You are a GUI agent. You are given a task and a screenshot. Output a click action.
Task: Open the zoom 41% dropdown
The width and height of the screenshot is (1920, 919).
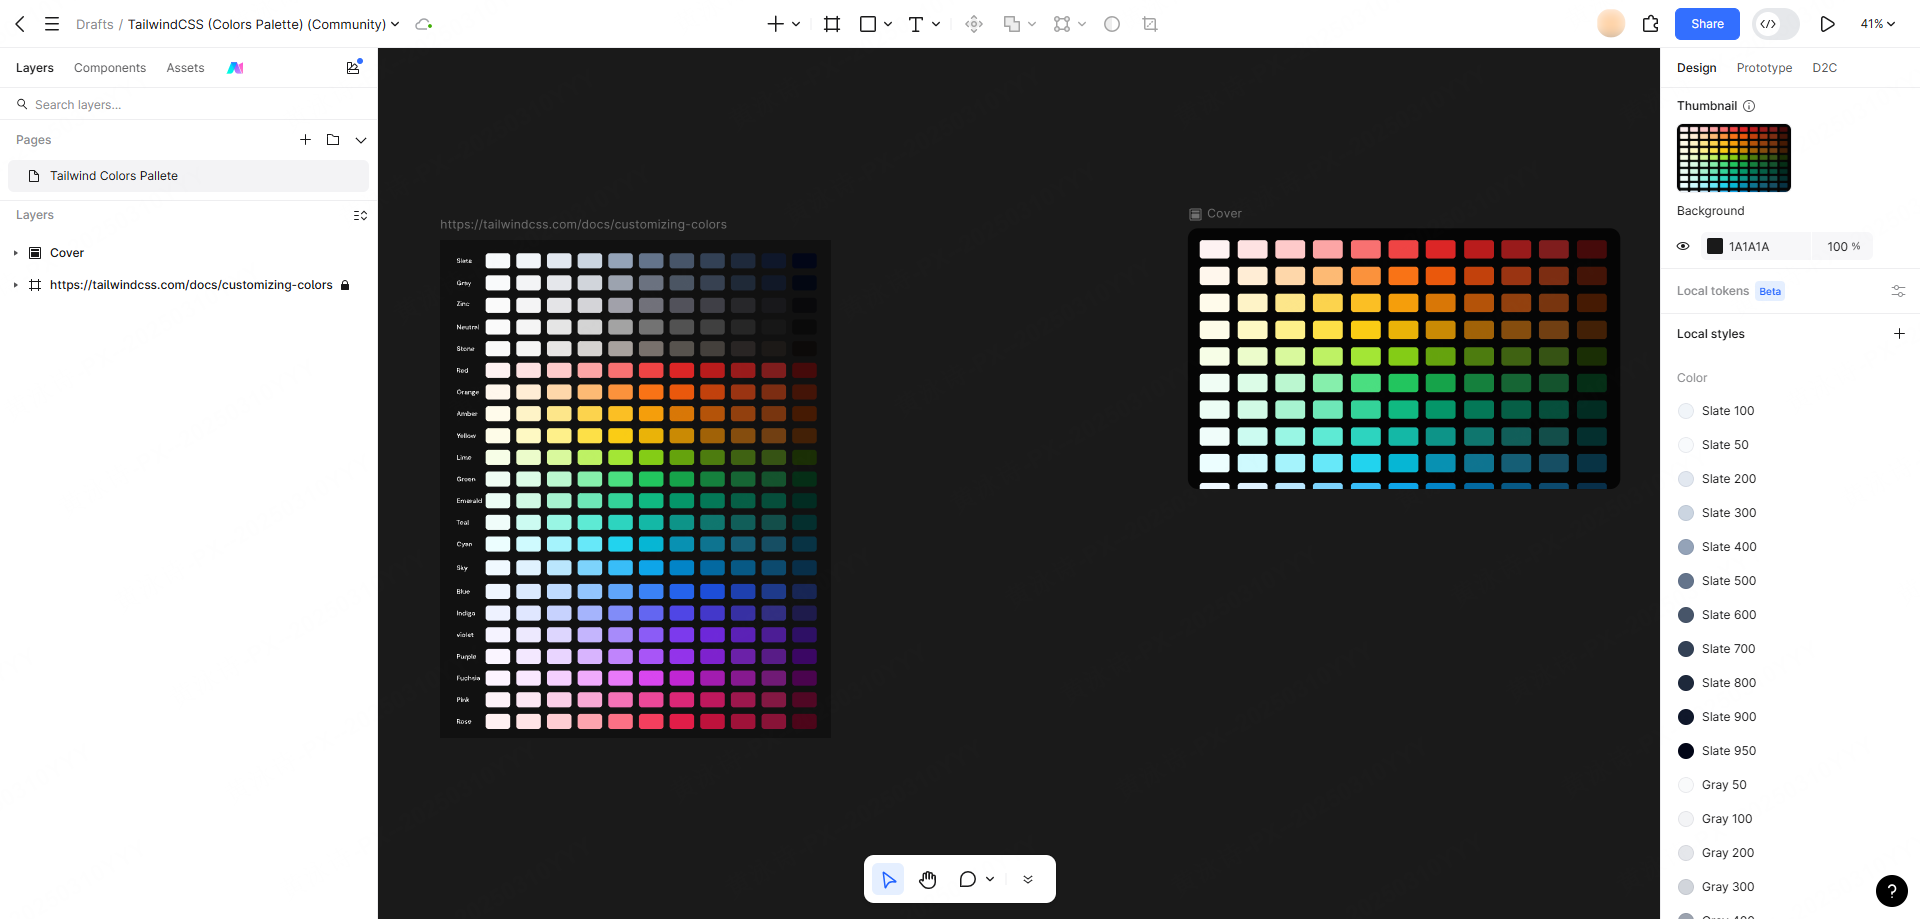1878,24
